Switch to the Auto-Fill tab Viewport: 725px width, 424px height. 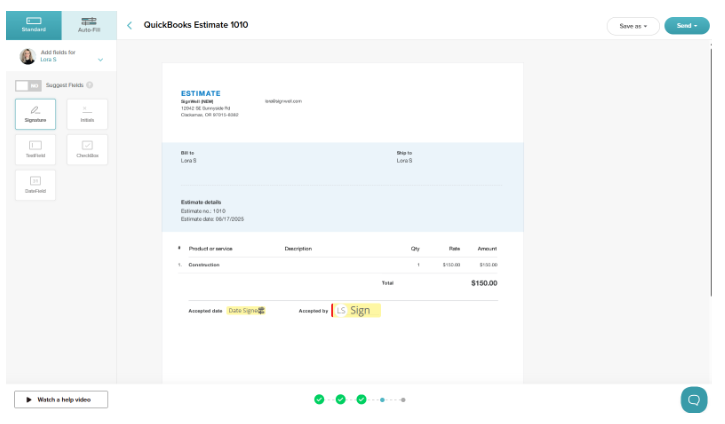(x=89, y=25)
